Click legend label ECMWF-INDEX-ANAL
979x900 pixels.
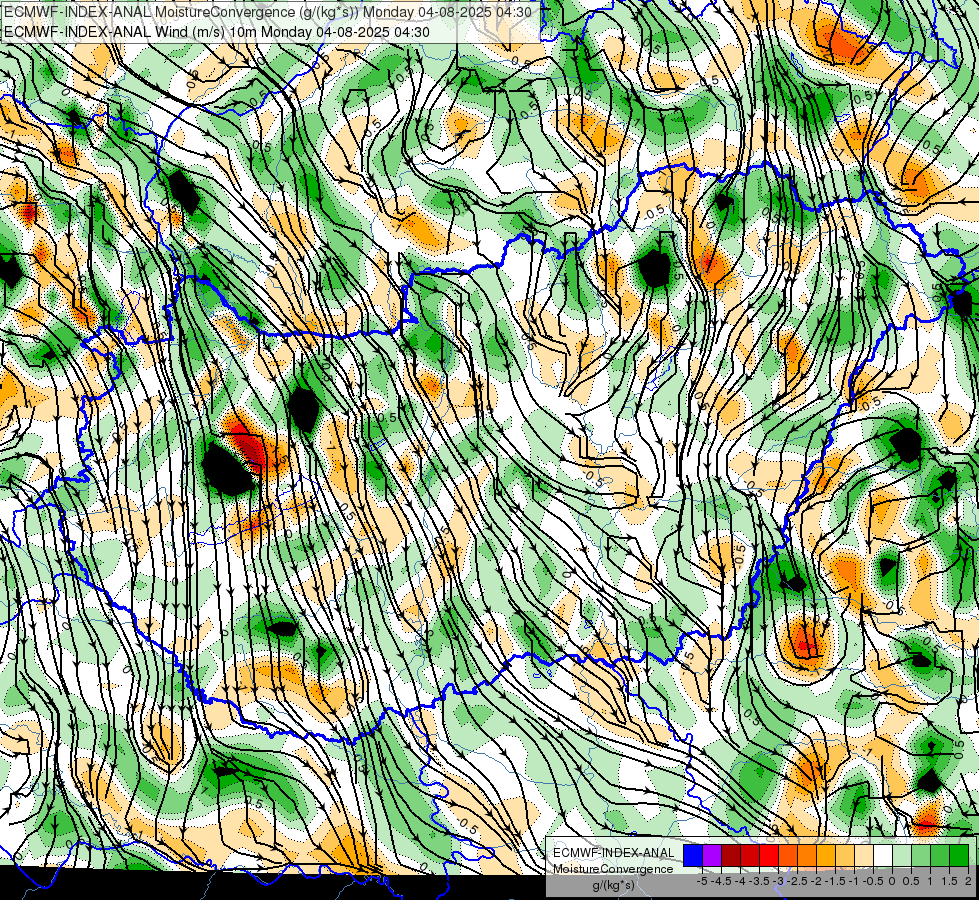(614, 853)
